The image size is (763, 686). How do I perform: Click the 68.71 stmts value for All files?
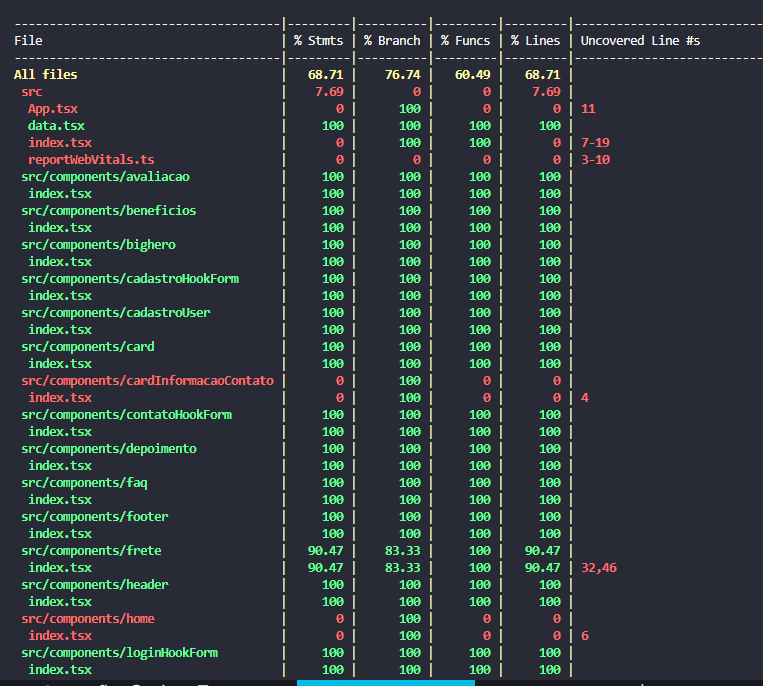coord(326,75)
